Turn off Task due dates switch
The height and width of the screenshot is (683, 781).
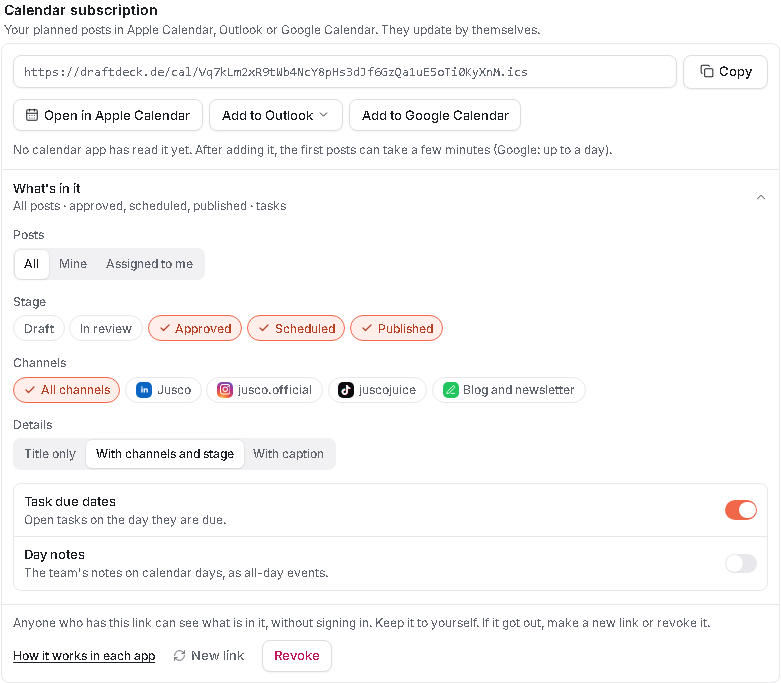tap(741, 510)
